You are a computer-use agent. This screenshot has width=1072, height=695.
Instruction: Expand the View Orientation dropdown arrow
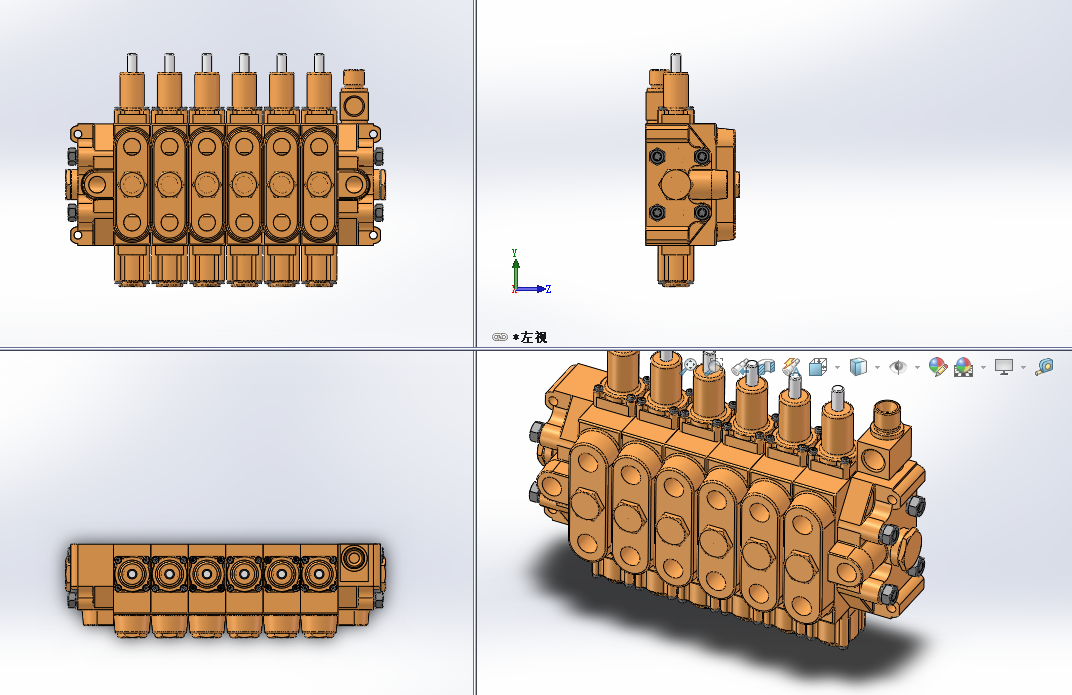pyautogui.click(x=838, y=368)
